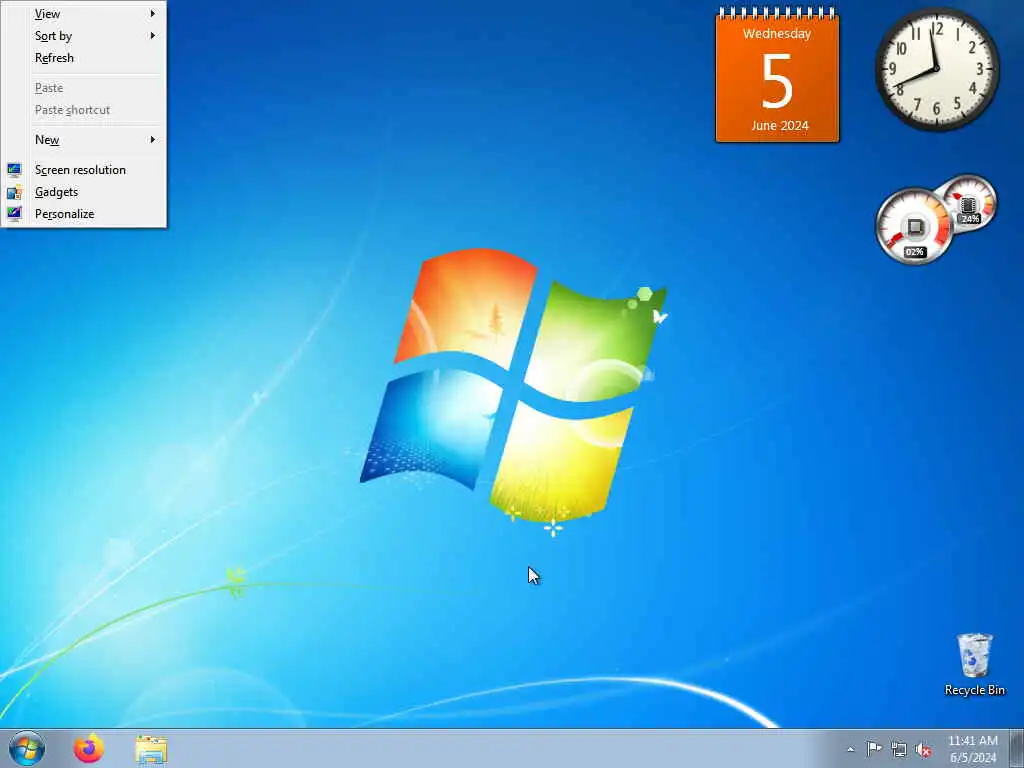This screenshot has width=1024, height=768.
Task: Expand the New submenu arrow
Action: click(153, 140)
